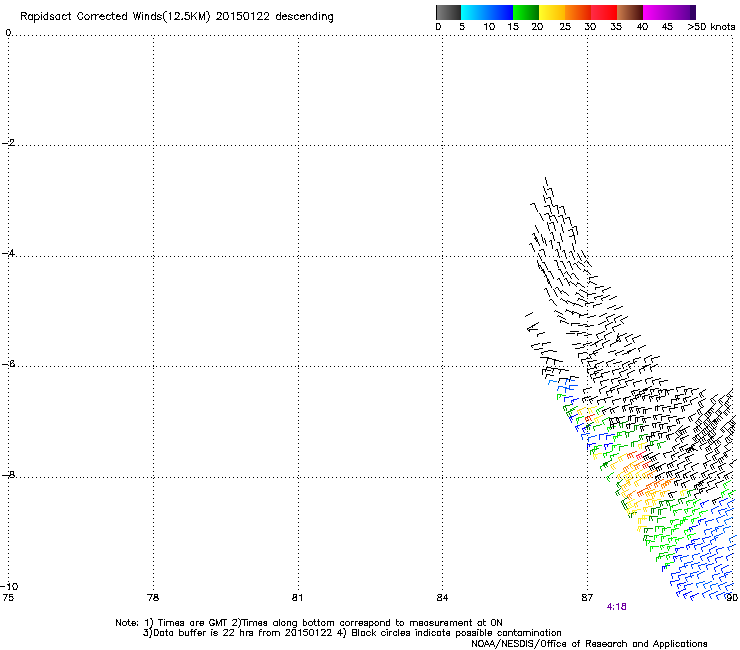Click the 'Data buffer is 22 hrs' note line
Screen dimensions: 740x650
tap(352, 633)
